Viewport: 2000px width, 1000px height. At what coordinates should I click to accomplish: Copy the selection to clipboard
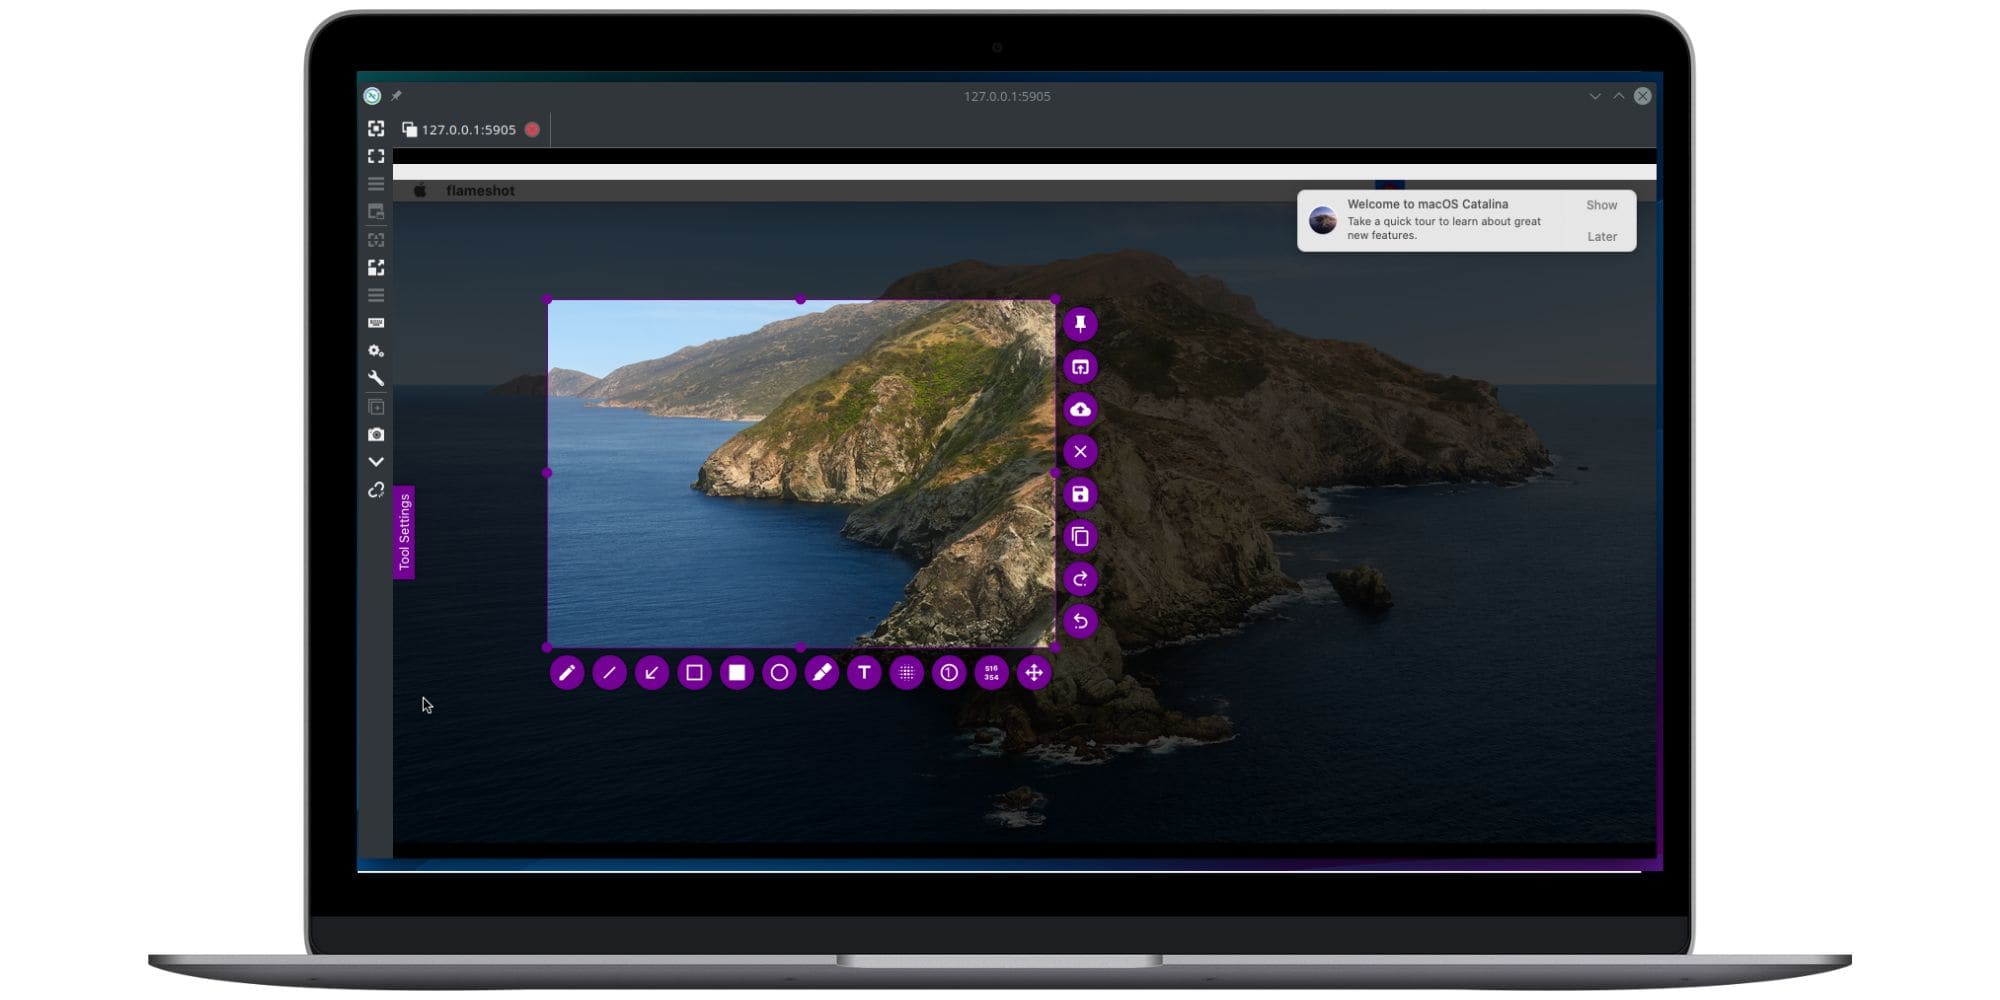[1080, 537]
